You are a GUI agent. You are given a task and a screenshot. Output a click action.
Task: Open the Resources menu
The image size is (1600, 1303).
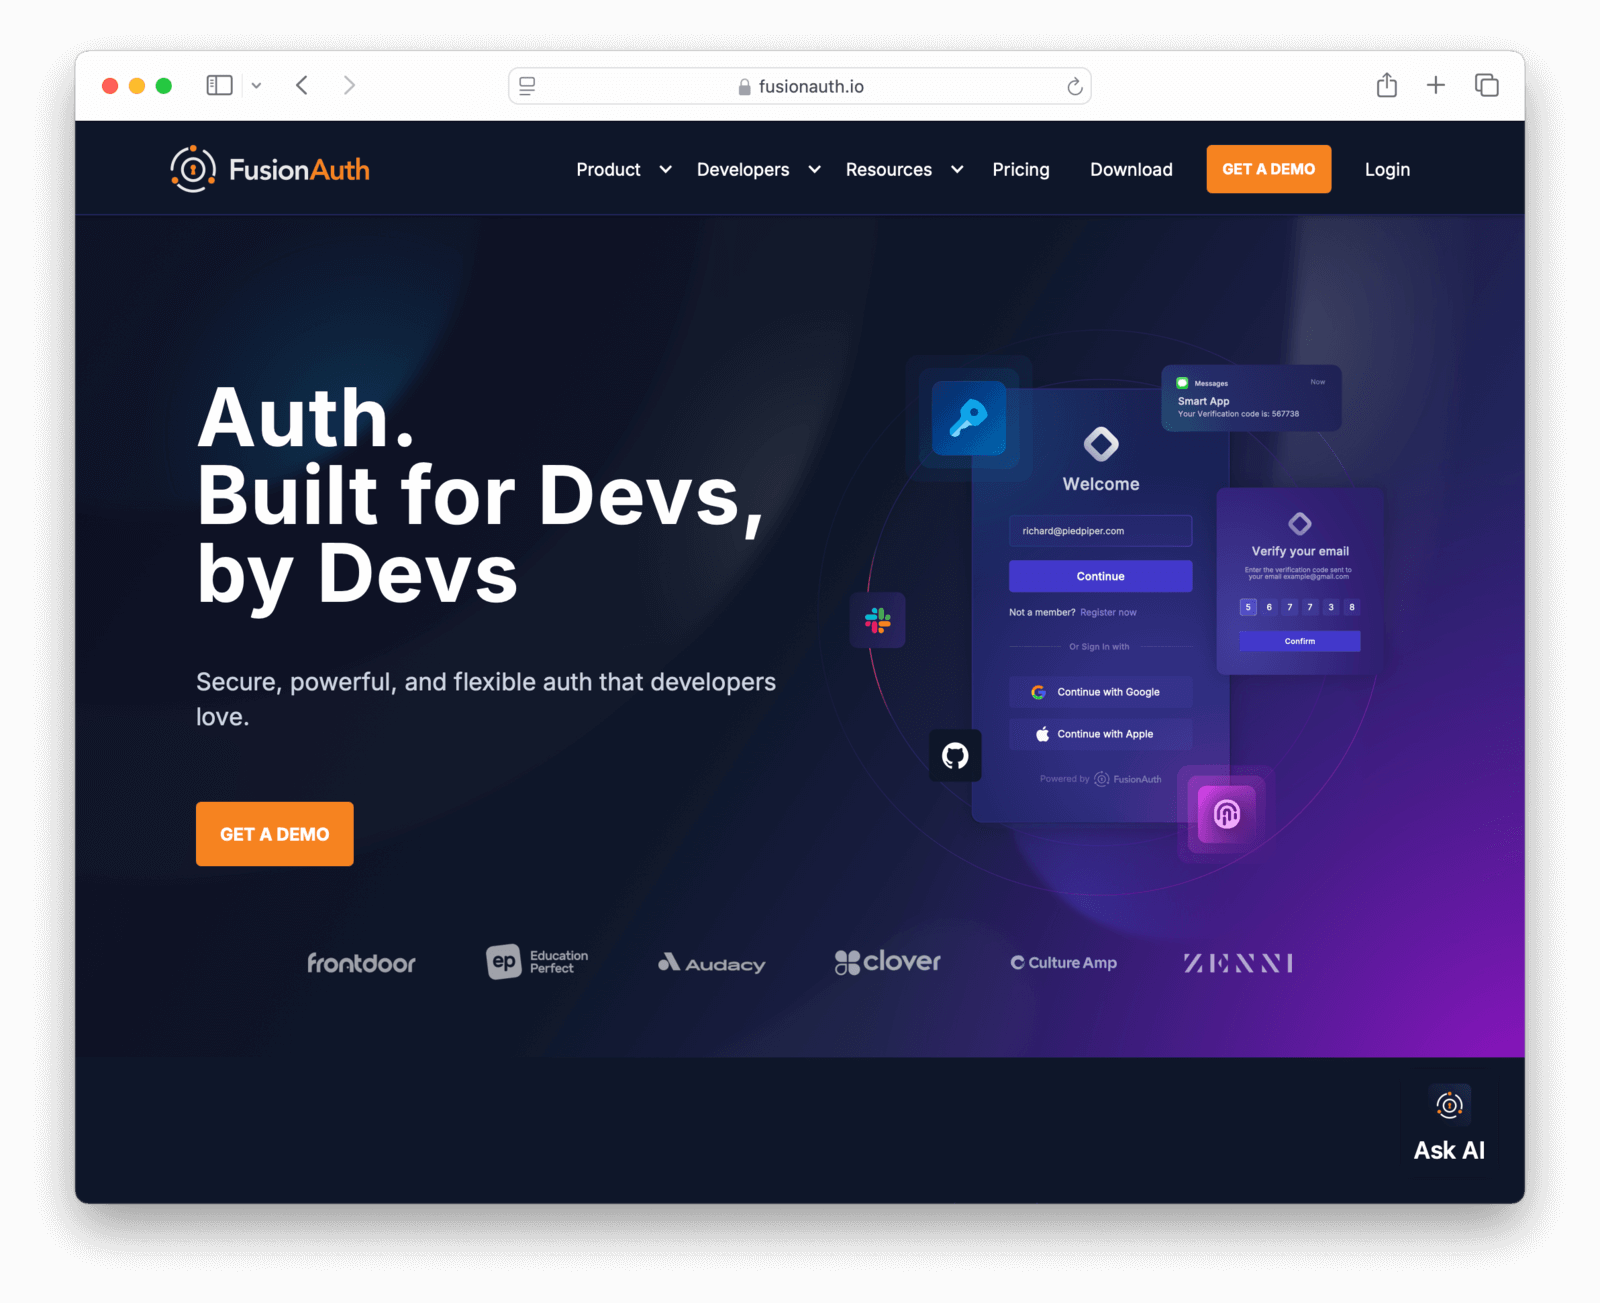coord(889,170)
